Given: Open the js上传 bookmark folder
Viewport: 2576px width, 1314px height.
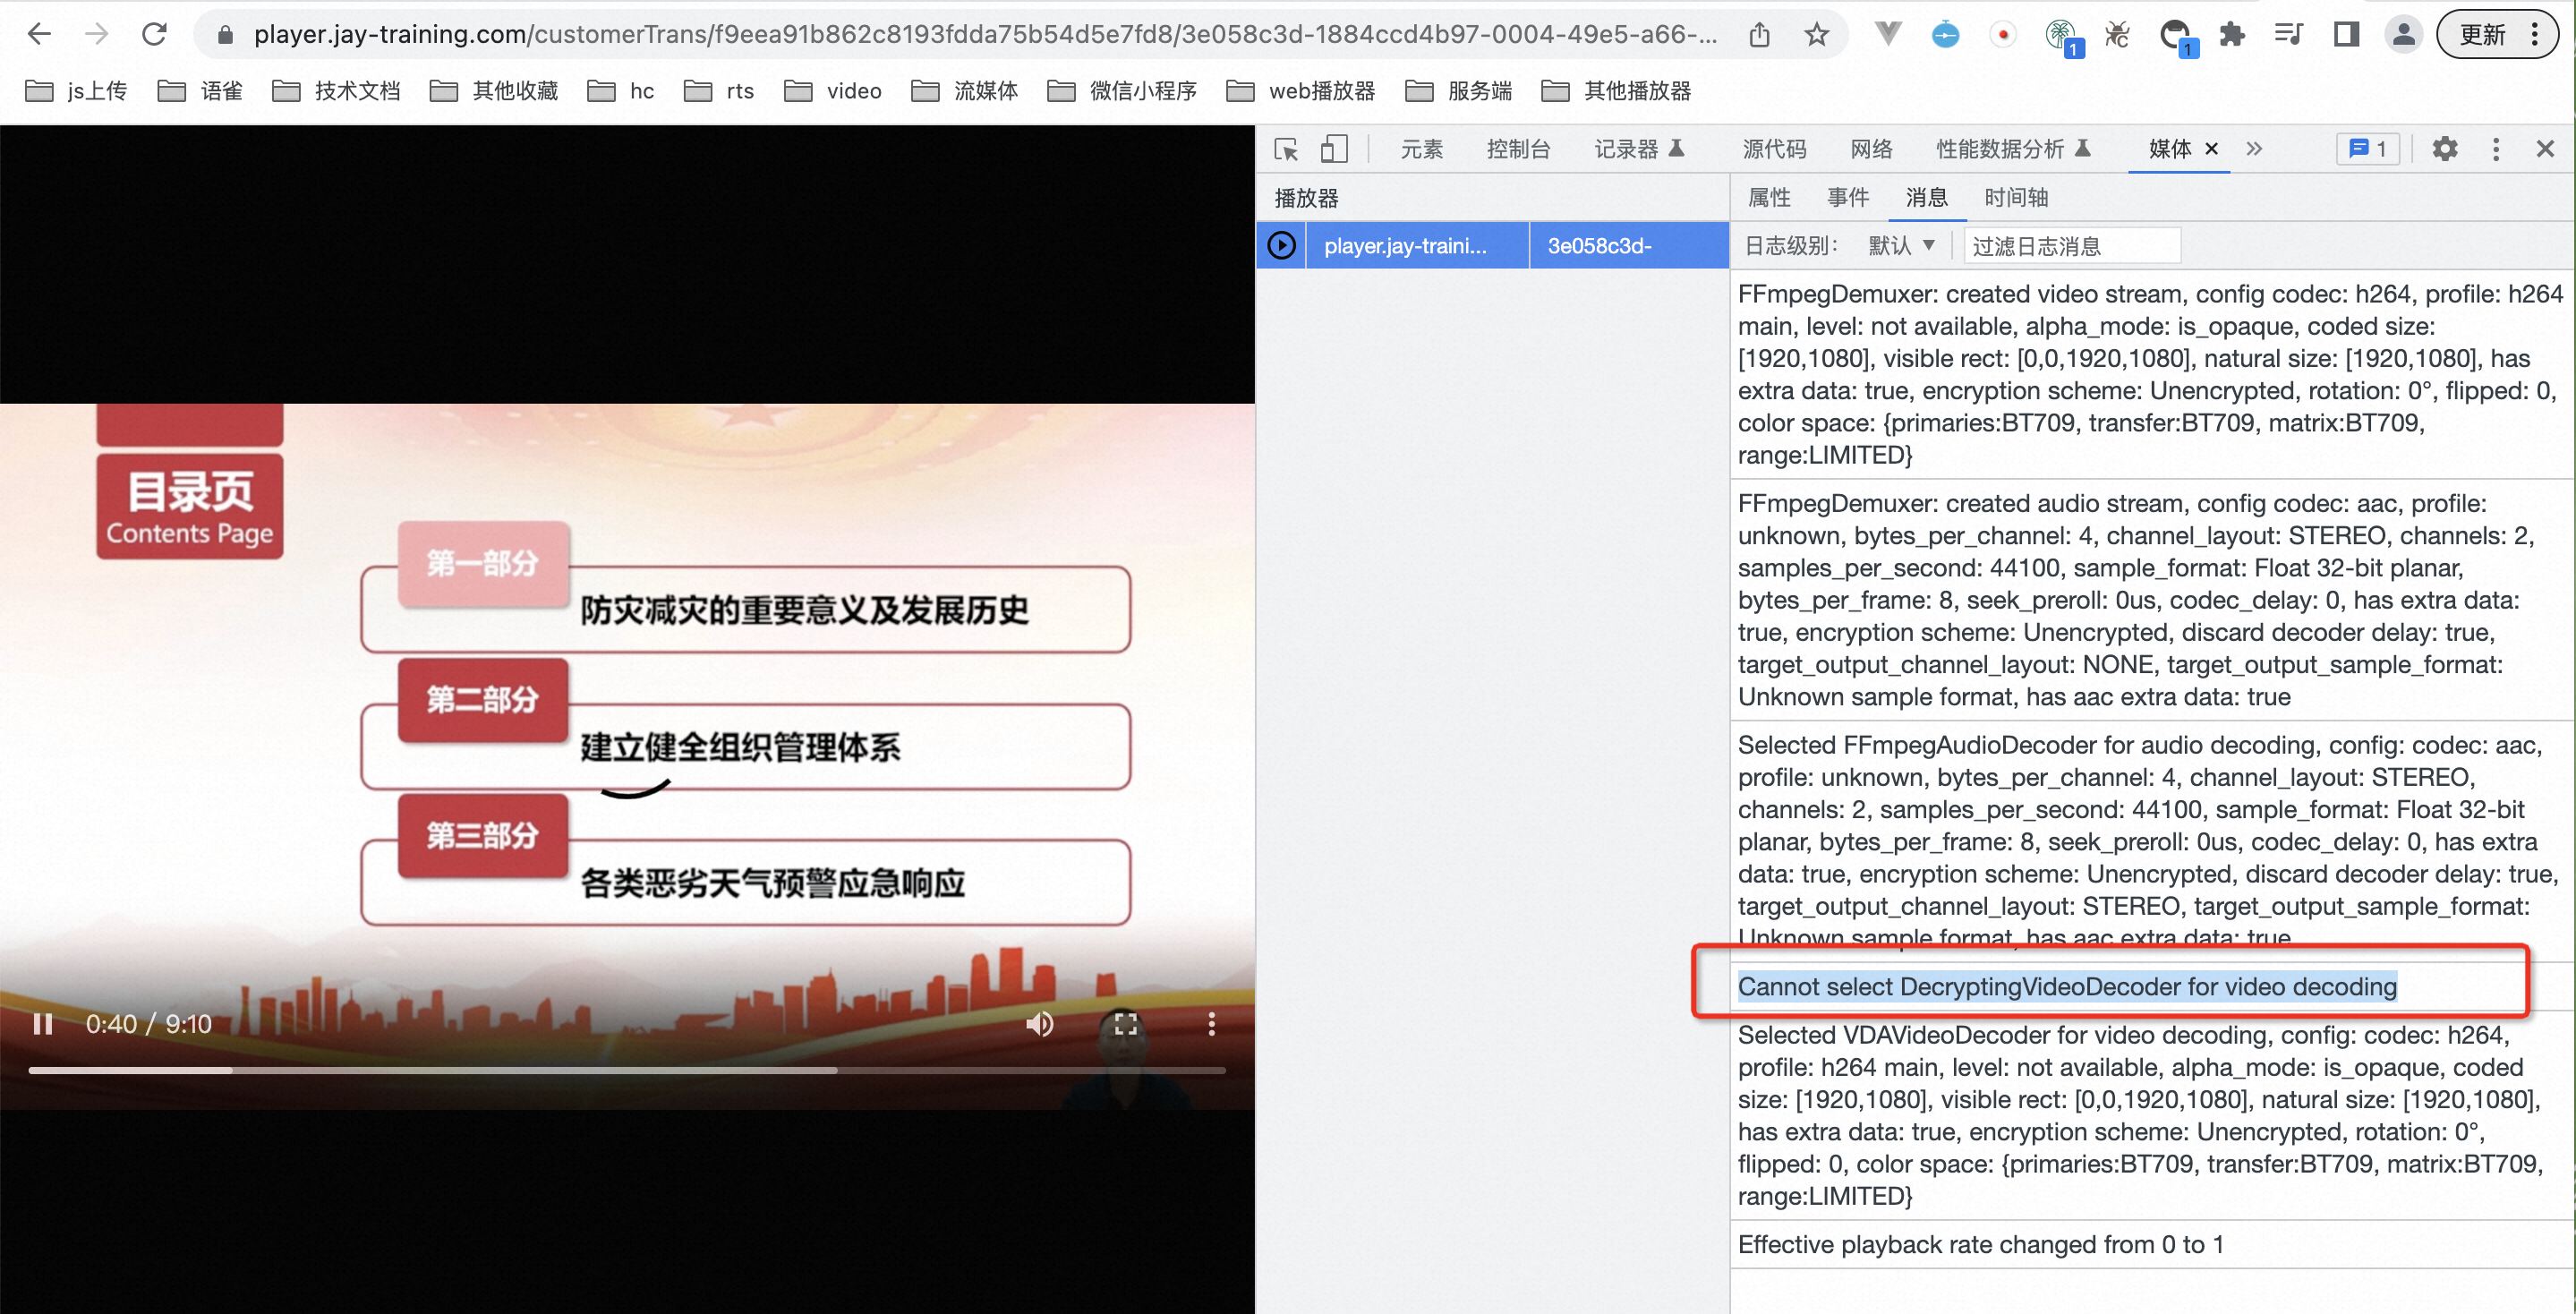Looking at the screenshot, I should [x=76, y=91].
